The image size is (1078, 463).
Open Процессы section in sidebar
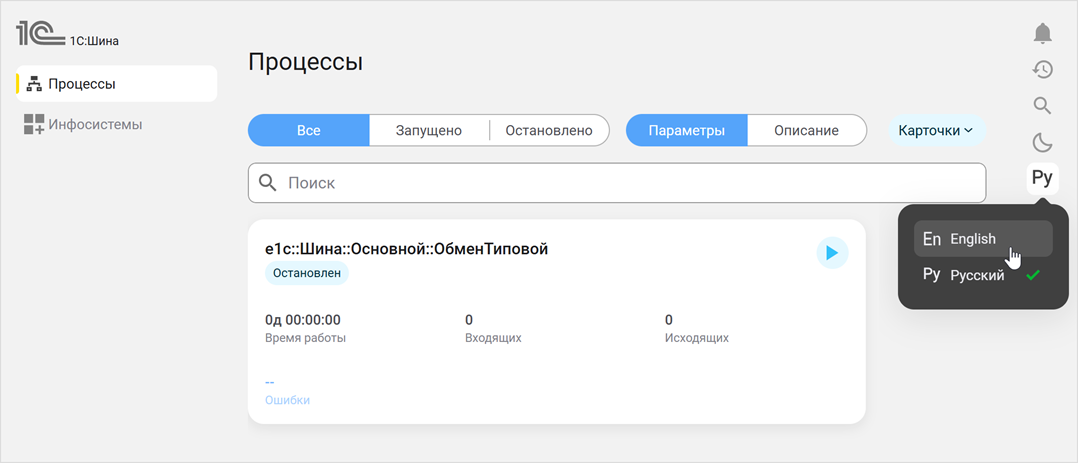pyautogui.click(x=117, y=84)
